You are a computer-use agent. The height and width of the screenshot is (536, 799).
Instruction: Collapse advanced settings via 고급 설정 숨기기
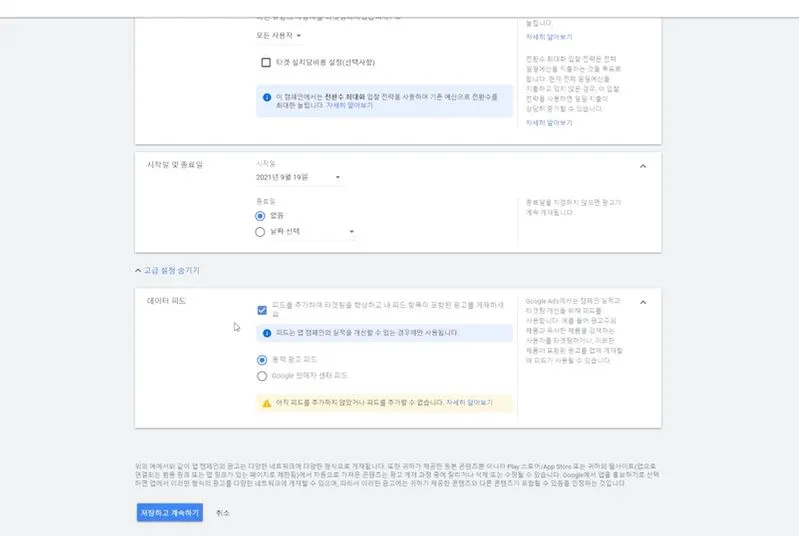pyautogui.click(x=167, y=271)
